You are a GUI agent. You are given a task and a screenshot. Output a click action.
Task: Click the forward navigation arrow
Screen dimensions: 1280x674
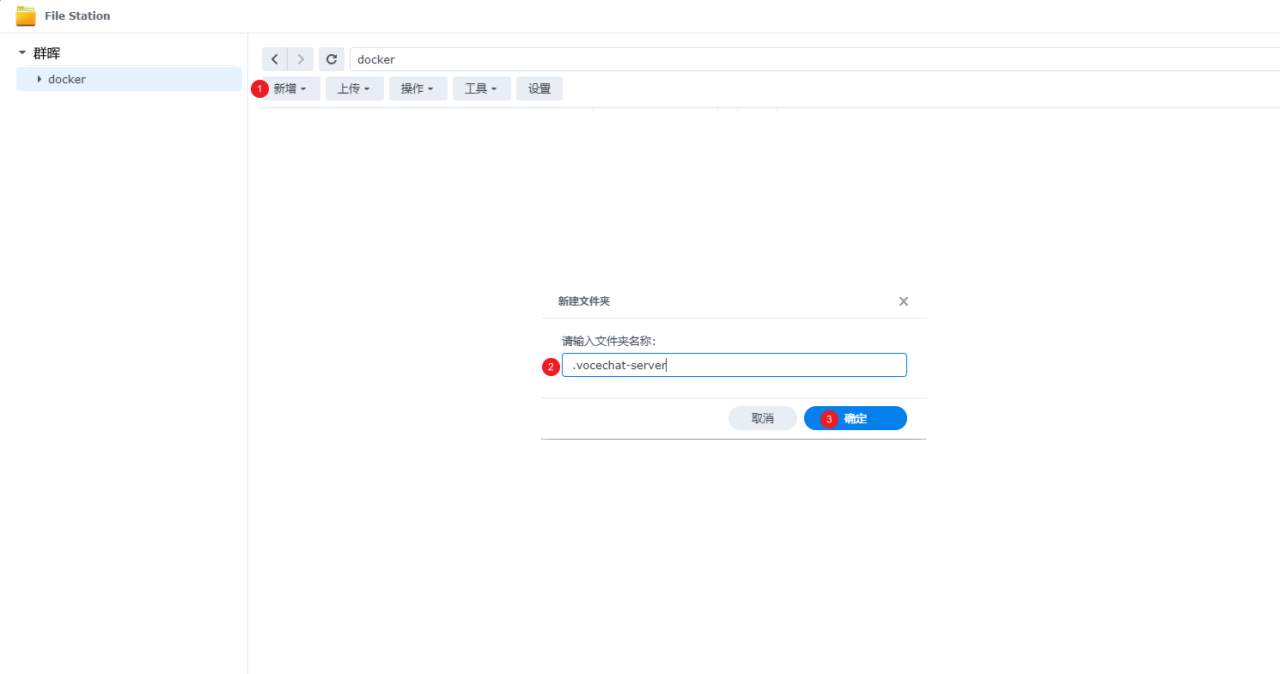(x=300, y=59)
